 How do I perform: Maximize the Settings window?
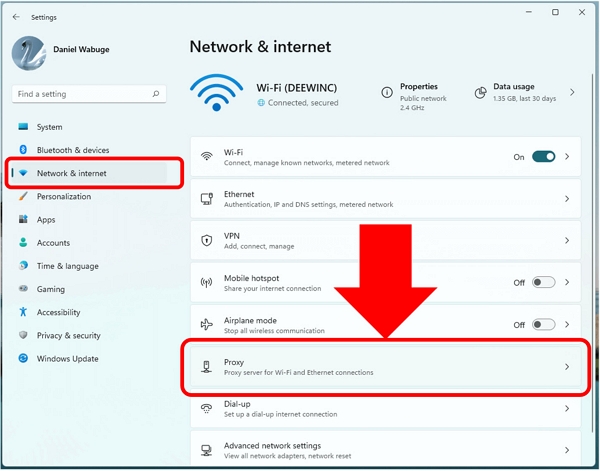tap(555, 12)
